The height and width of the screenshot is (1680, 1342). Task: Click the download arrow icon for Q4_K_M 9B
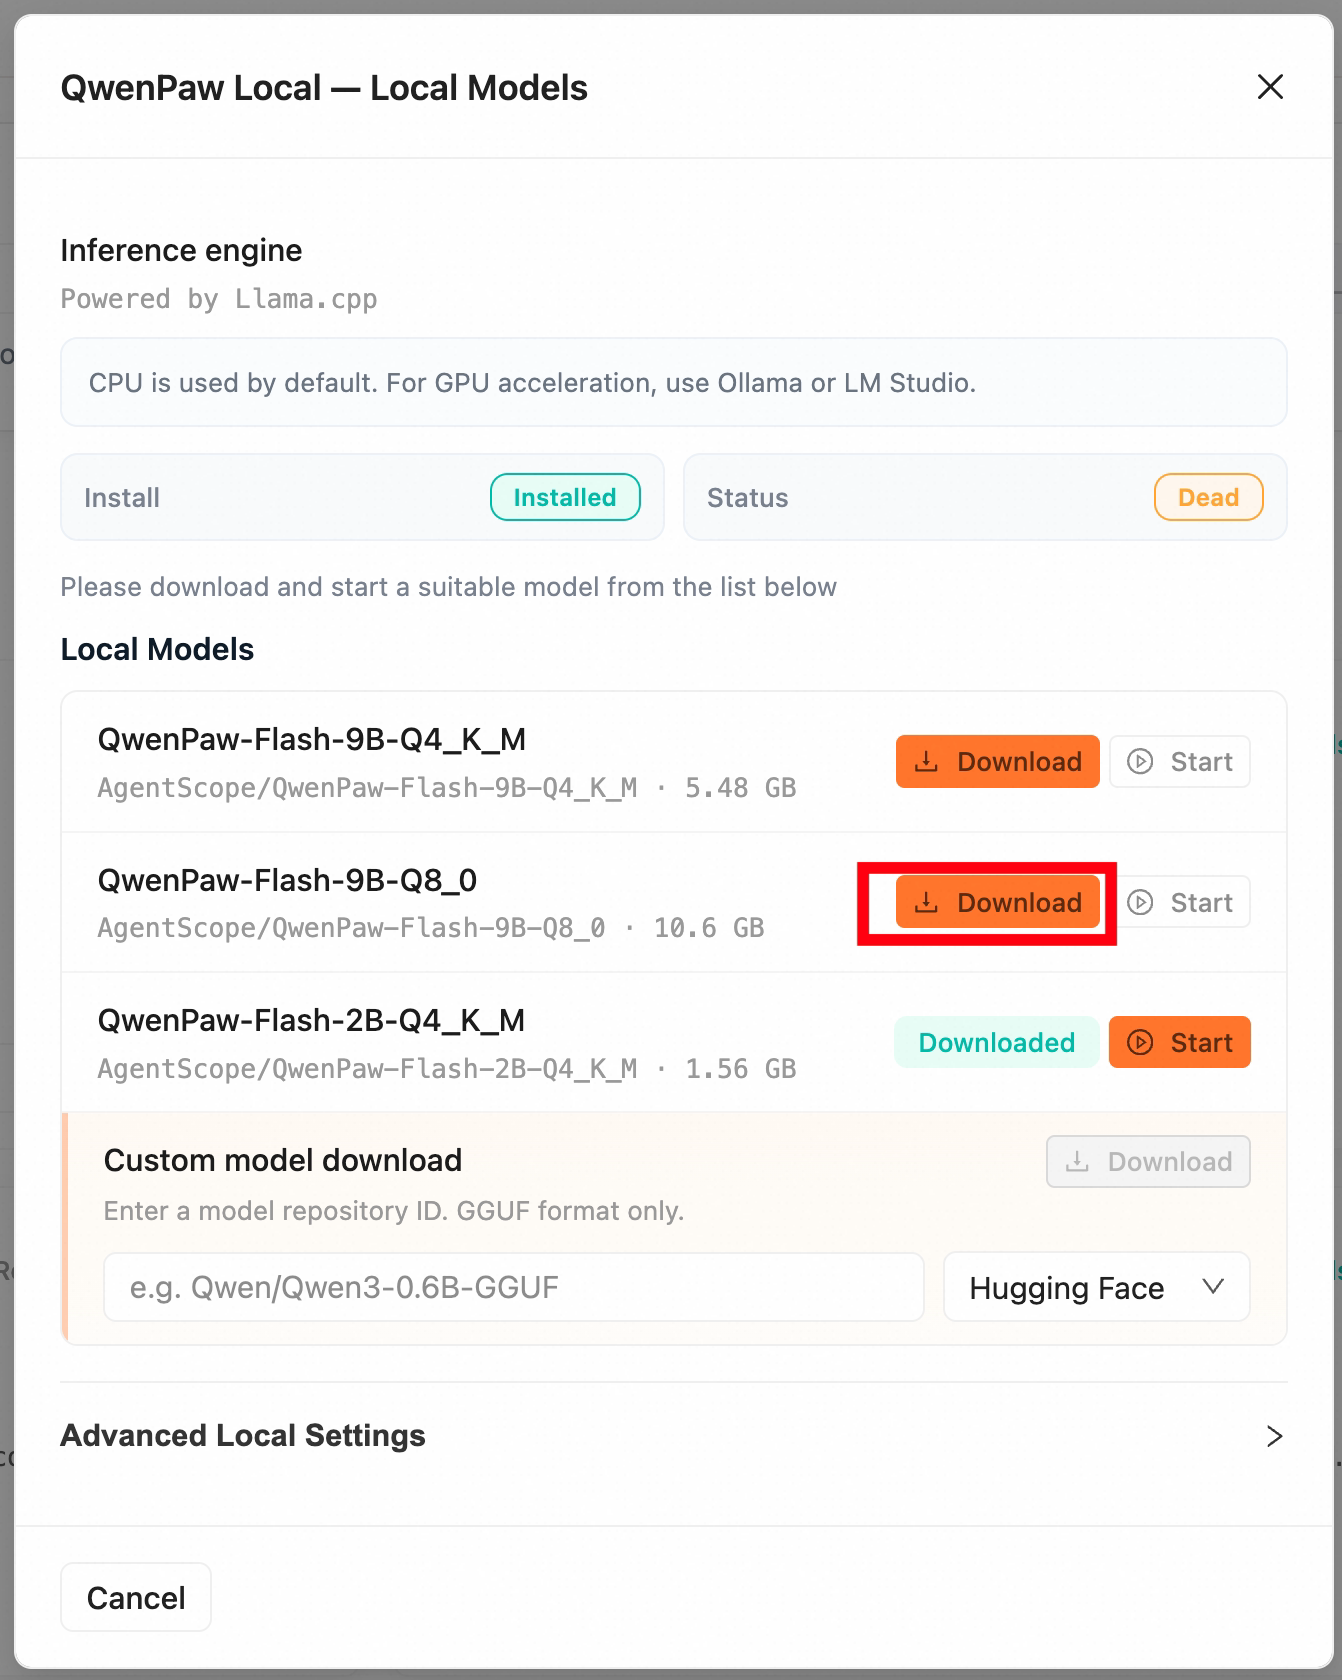927,762
